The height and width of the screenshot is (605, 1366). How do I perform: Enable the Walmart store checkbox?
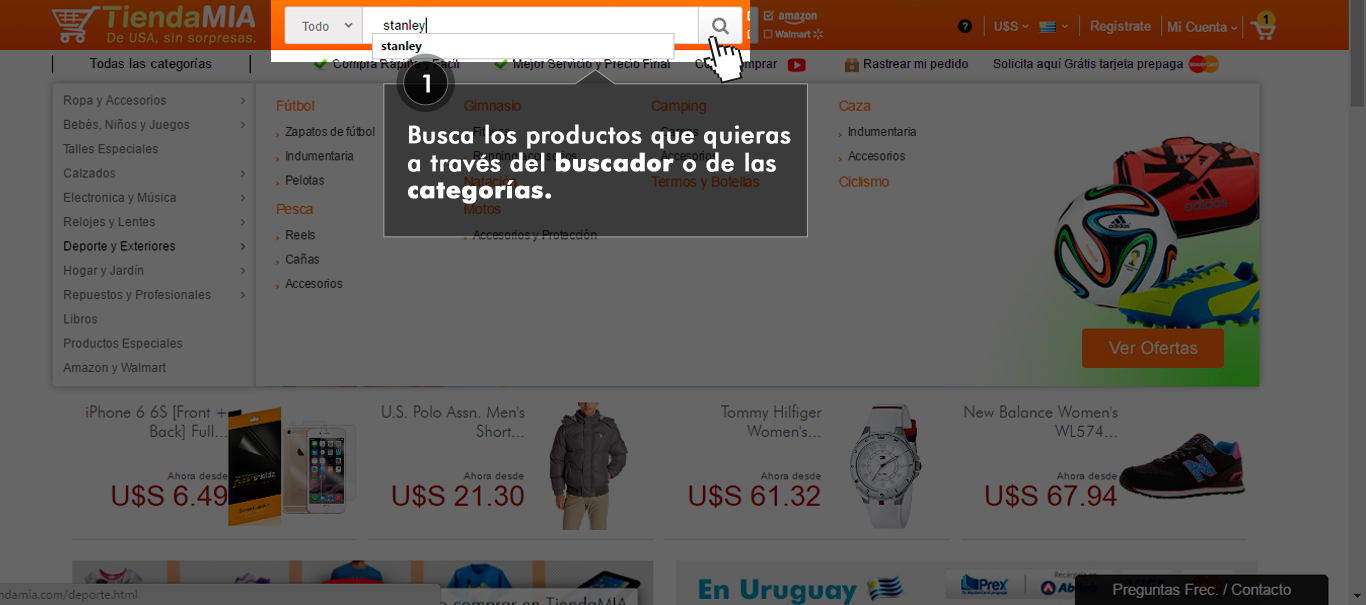tap(768, 34)
